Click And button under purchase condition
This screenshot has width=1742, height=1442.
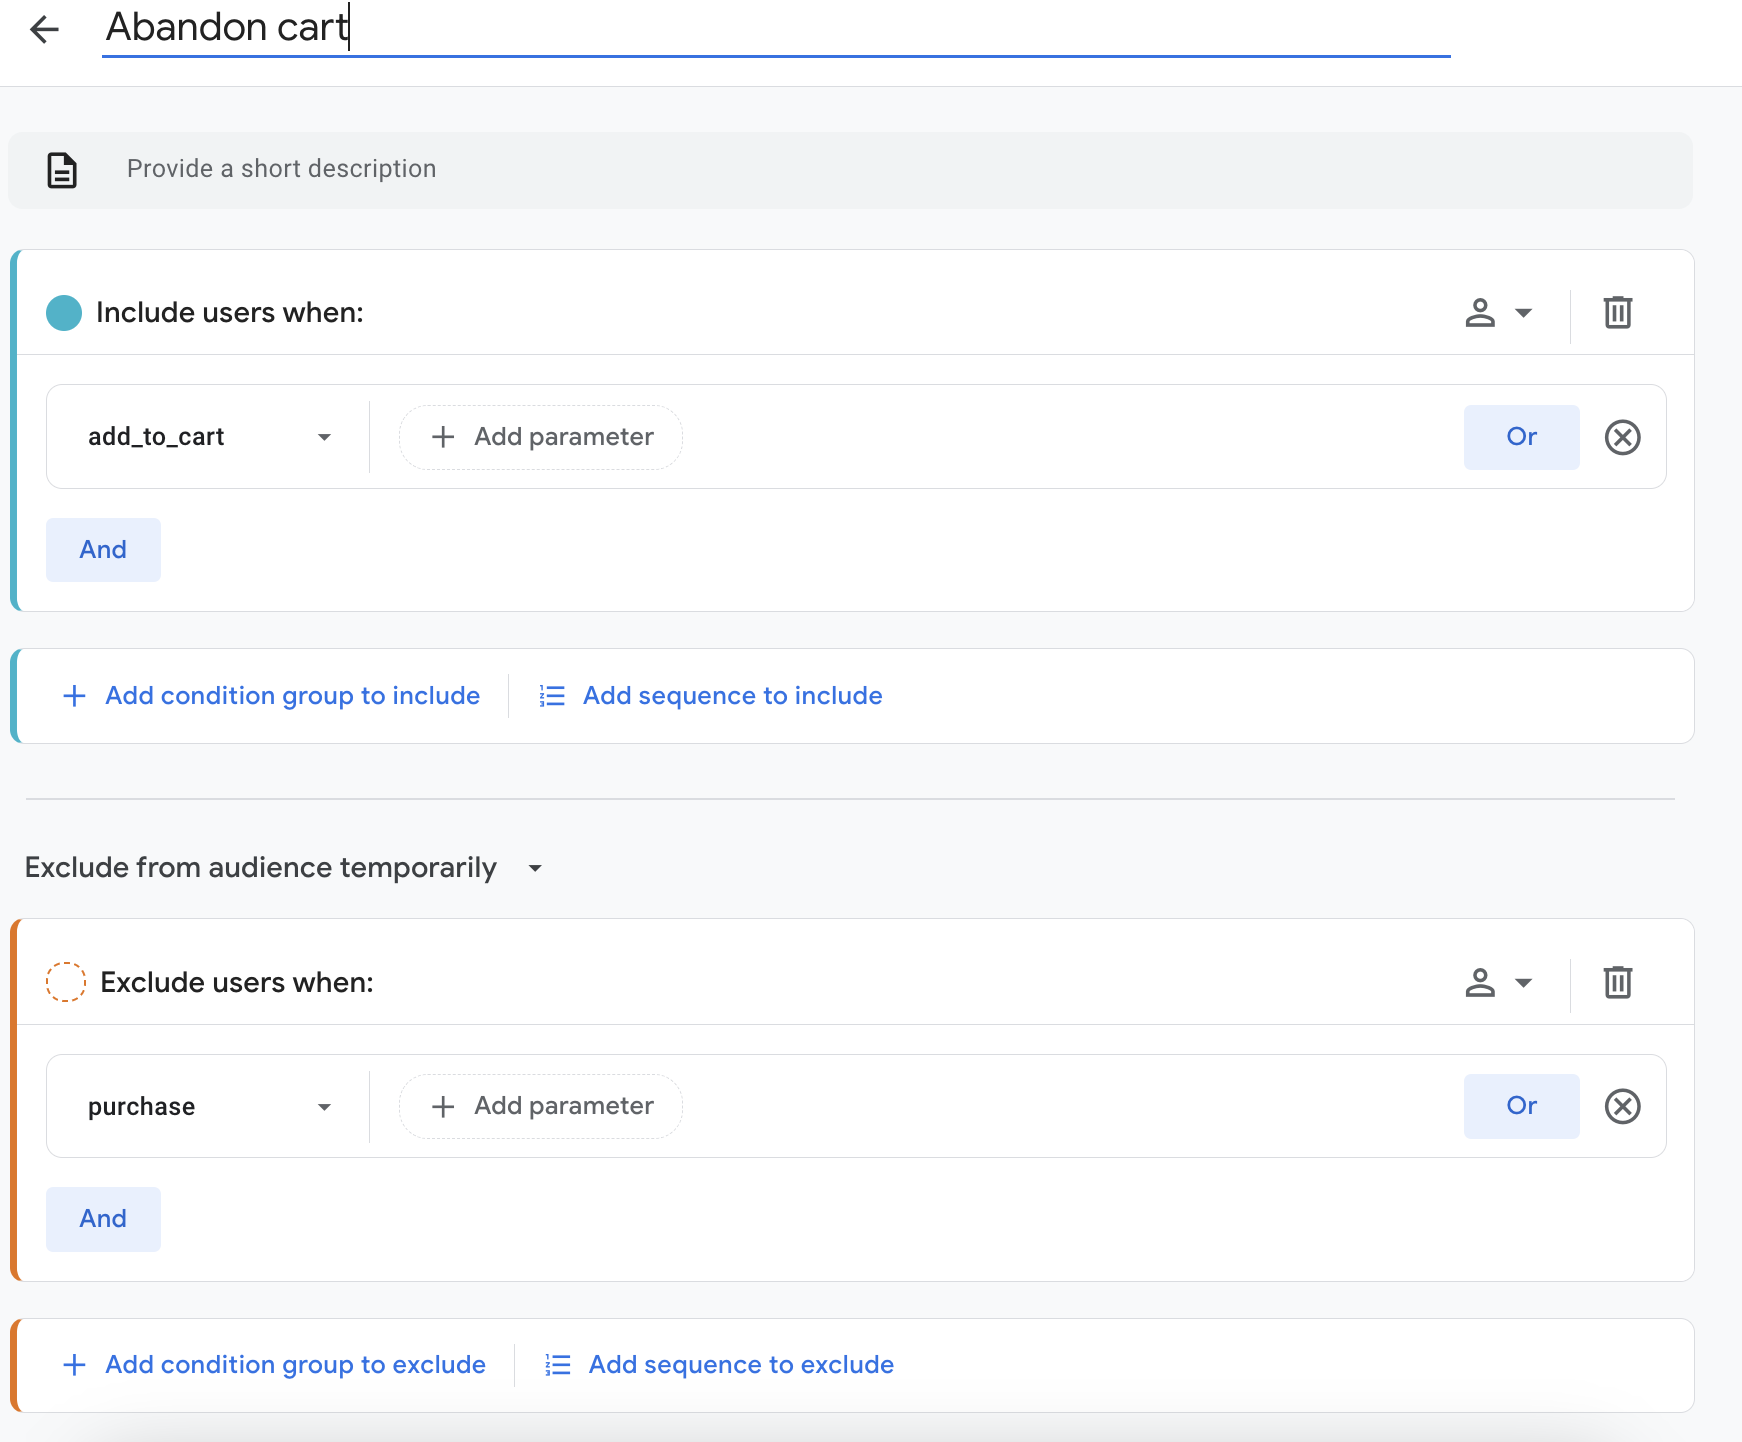[x=103, y=1219]
